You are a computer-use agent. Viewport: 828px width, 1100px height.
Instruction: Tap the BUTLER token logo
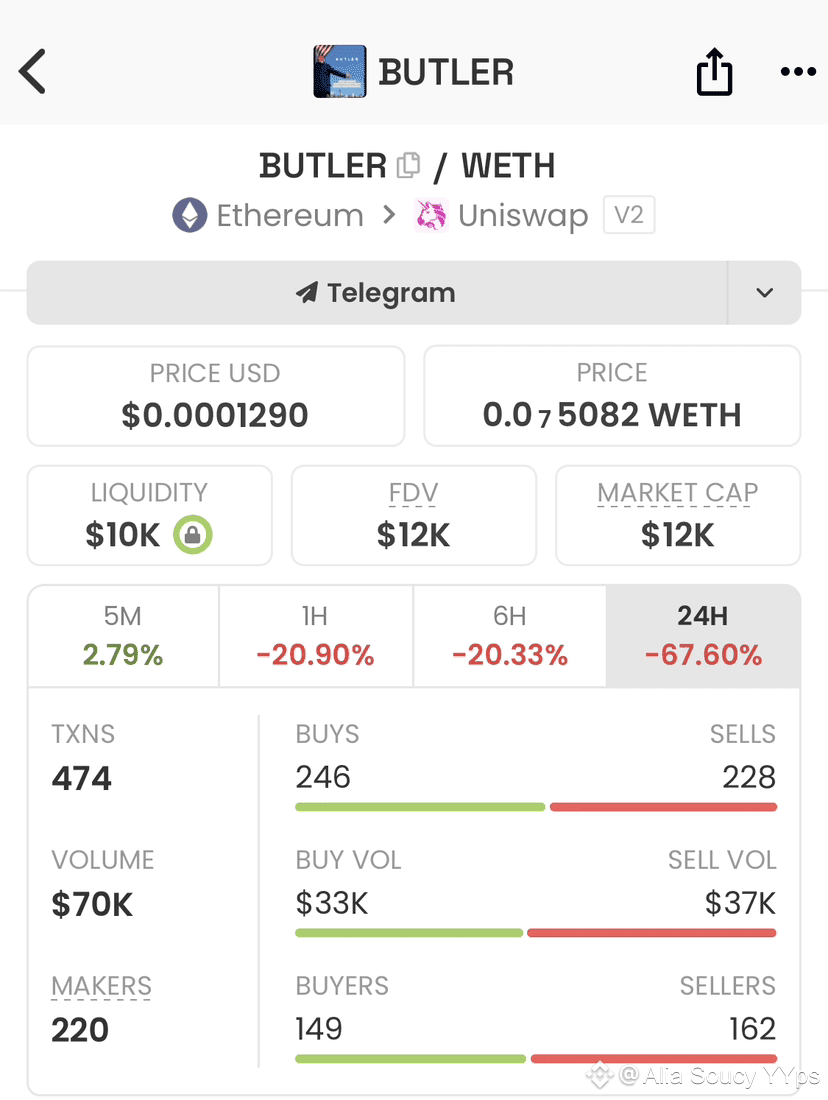[x=340, y=71]
